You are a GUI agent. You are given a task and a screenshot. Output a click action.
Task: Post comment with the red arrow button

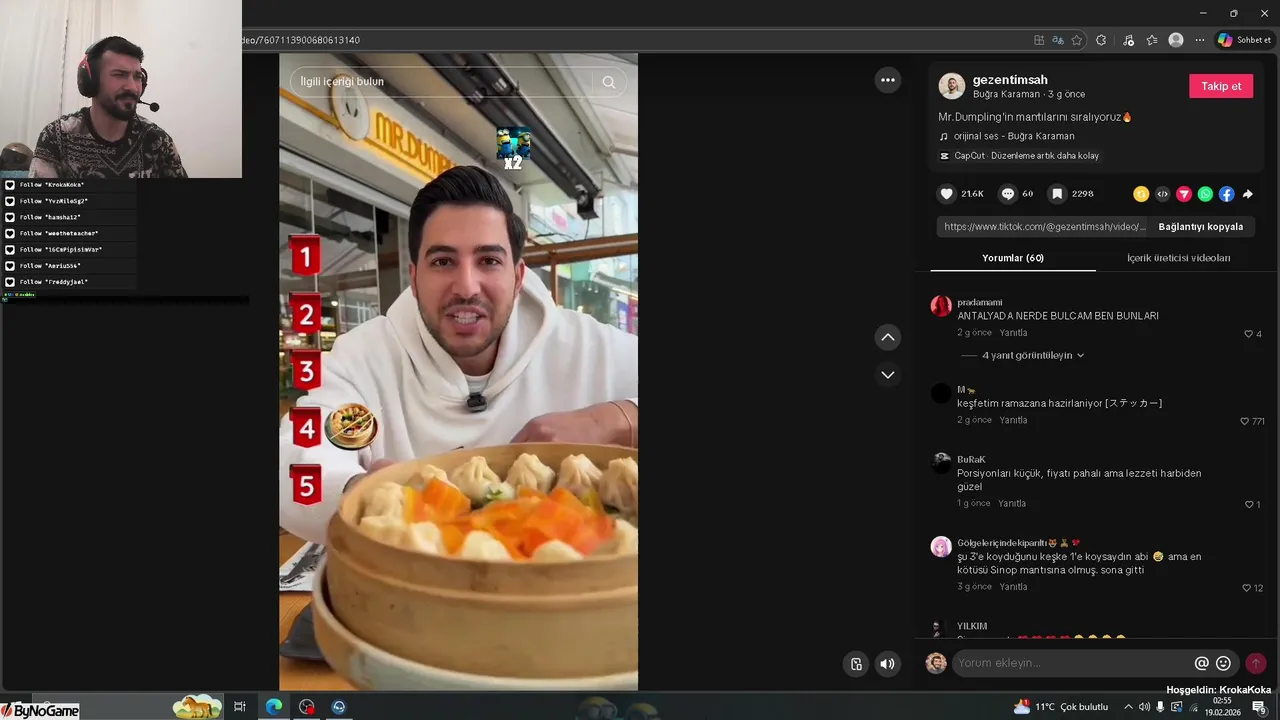pyautogui.click(x=1256, y=663)
